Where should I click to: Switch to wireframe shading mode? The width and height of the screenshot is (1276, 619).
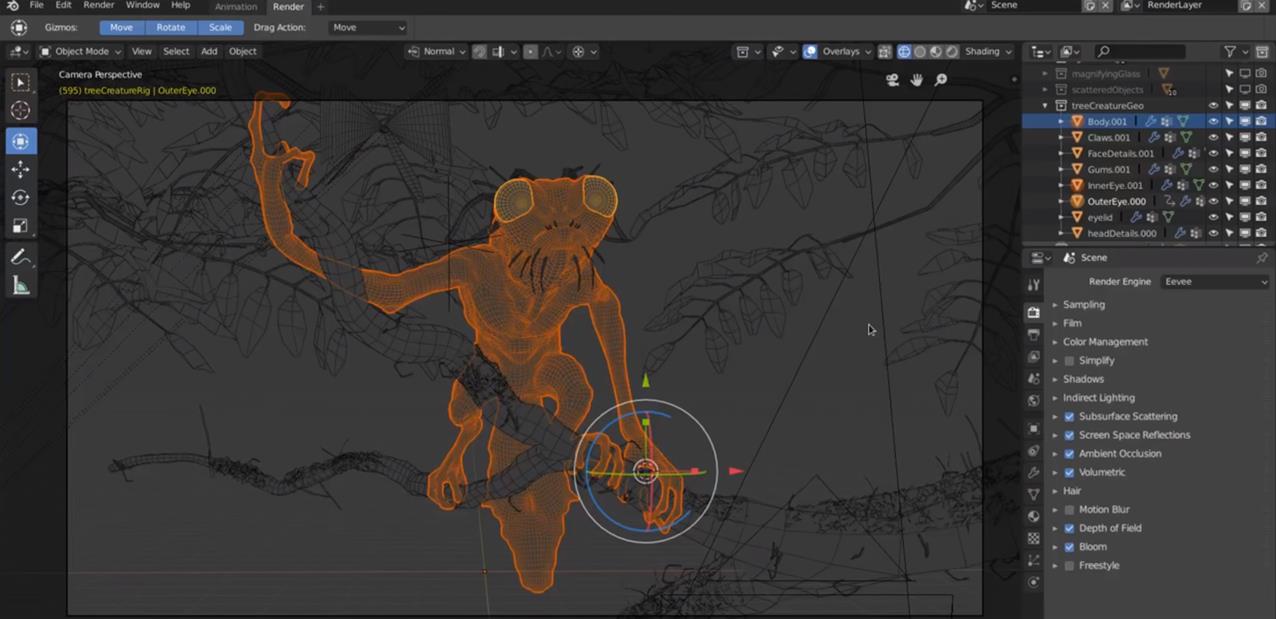tap(904, 52)
